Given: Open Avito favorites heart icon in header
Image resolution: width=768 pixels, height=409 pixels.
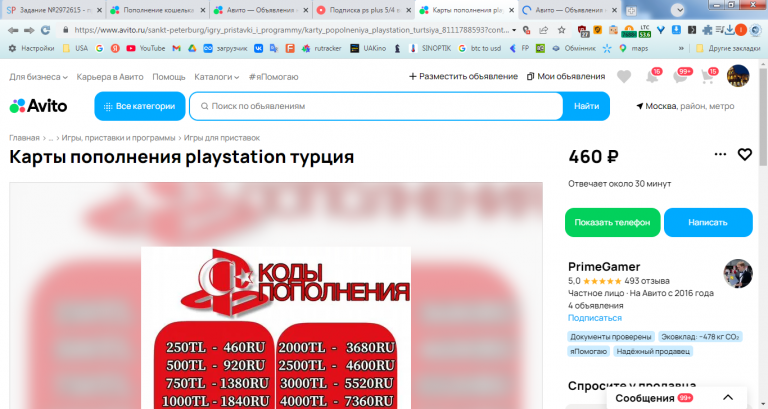Looking at the screenshot, I should point(624,76).
